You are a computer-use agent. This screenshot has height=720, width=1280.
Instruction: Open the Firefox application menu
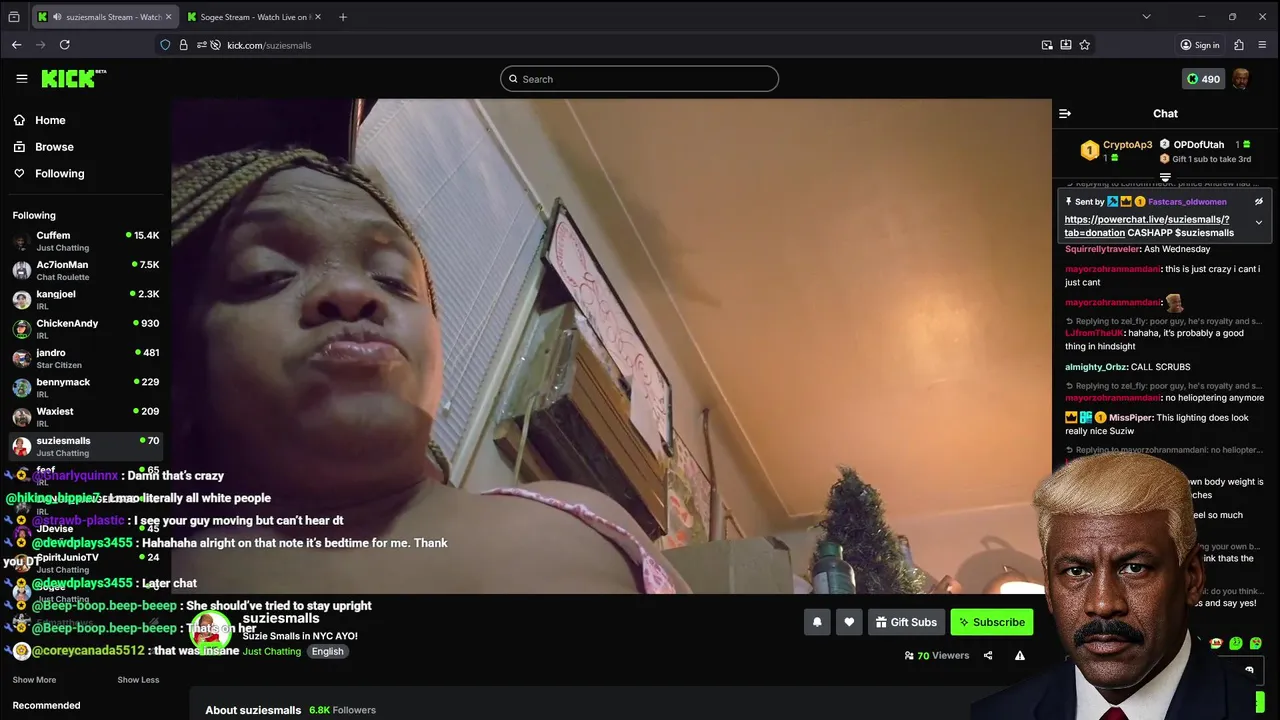1263,45
